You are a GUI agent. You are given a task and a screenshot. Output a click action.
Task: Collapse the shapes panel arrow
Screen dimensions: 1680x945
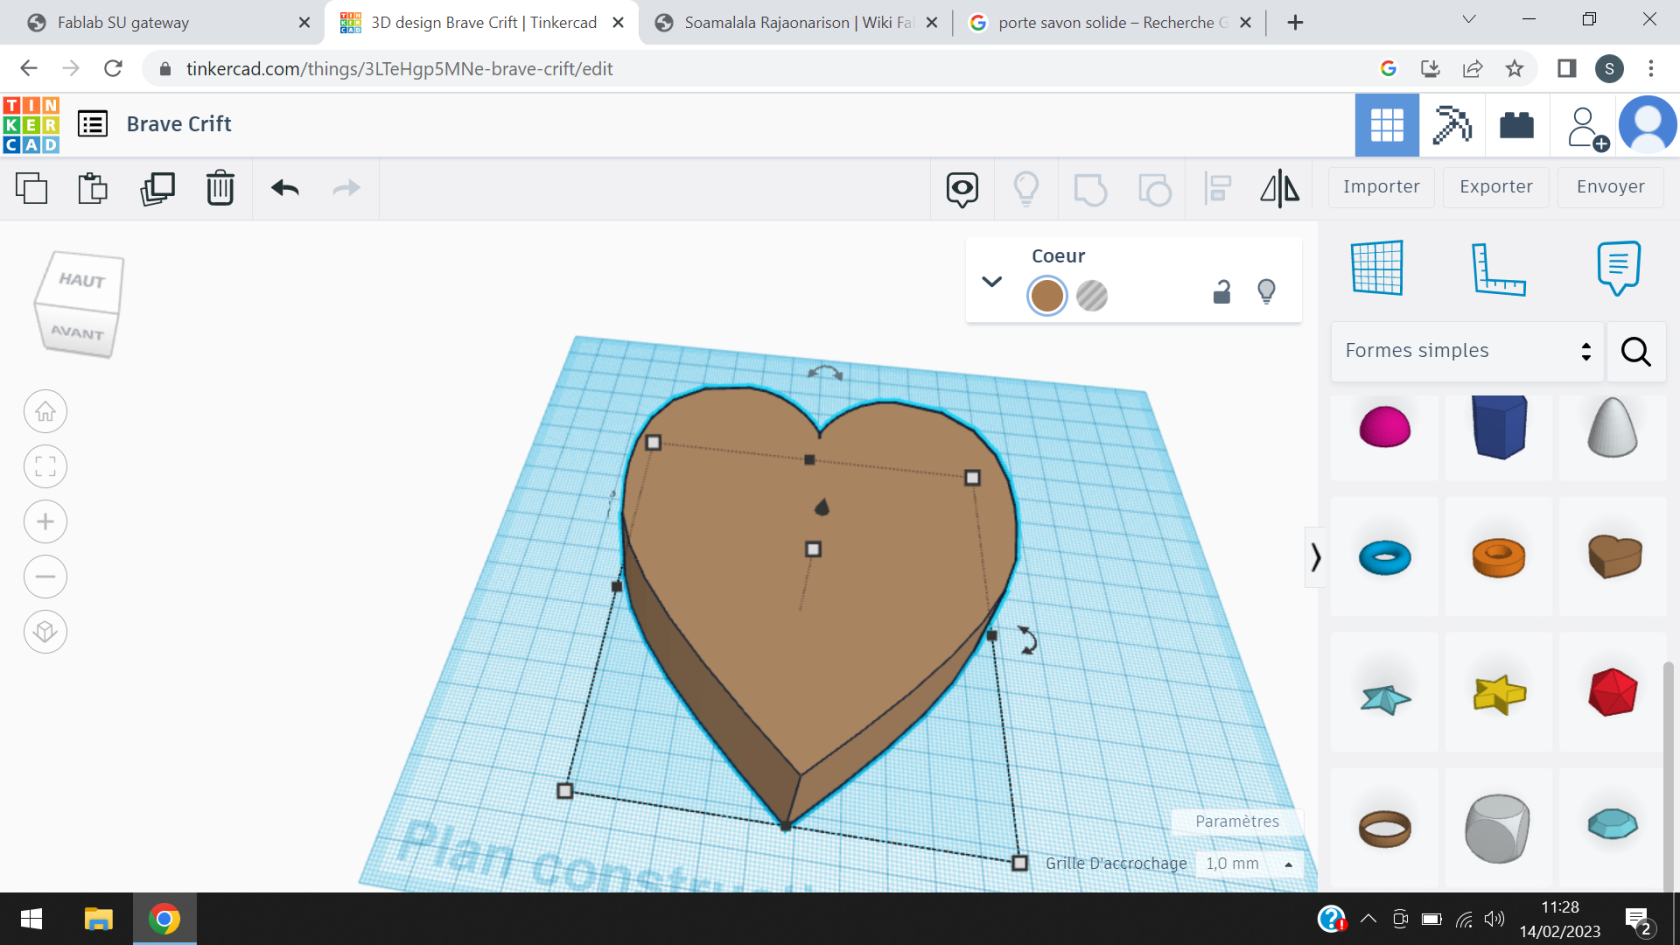pos(1316,557)
